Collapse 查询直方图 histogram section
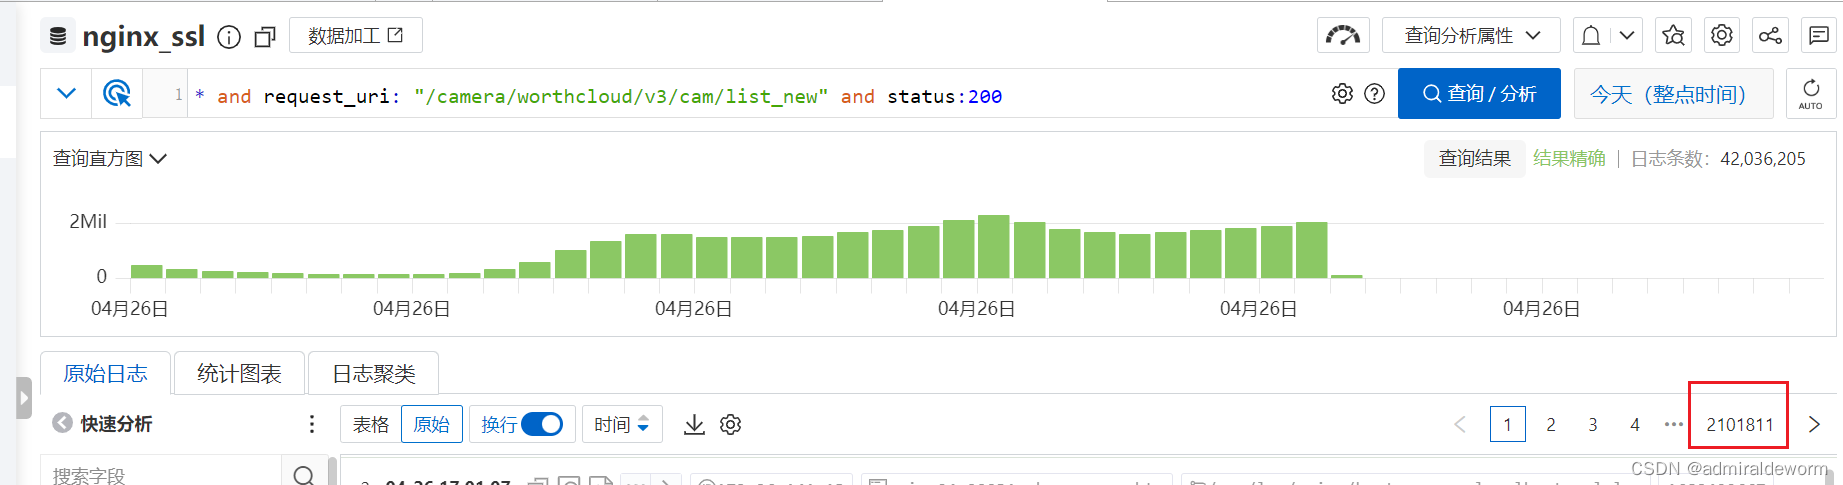The image size is (1843, 485). point(110,159)
